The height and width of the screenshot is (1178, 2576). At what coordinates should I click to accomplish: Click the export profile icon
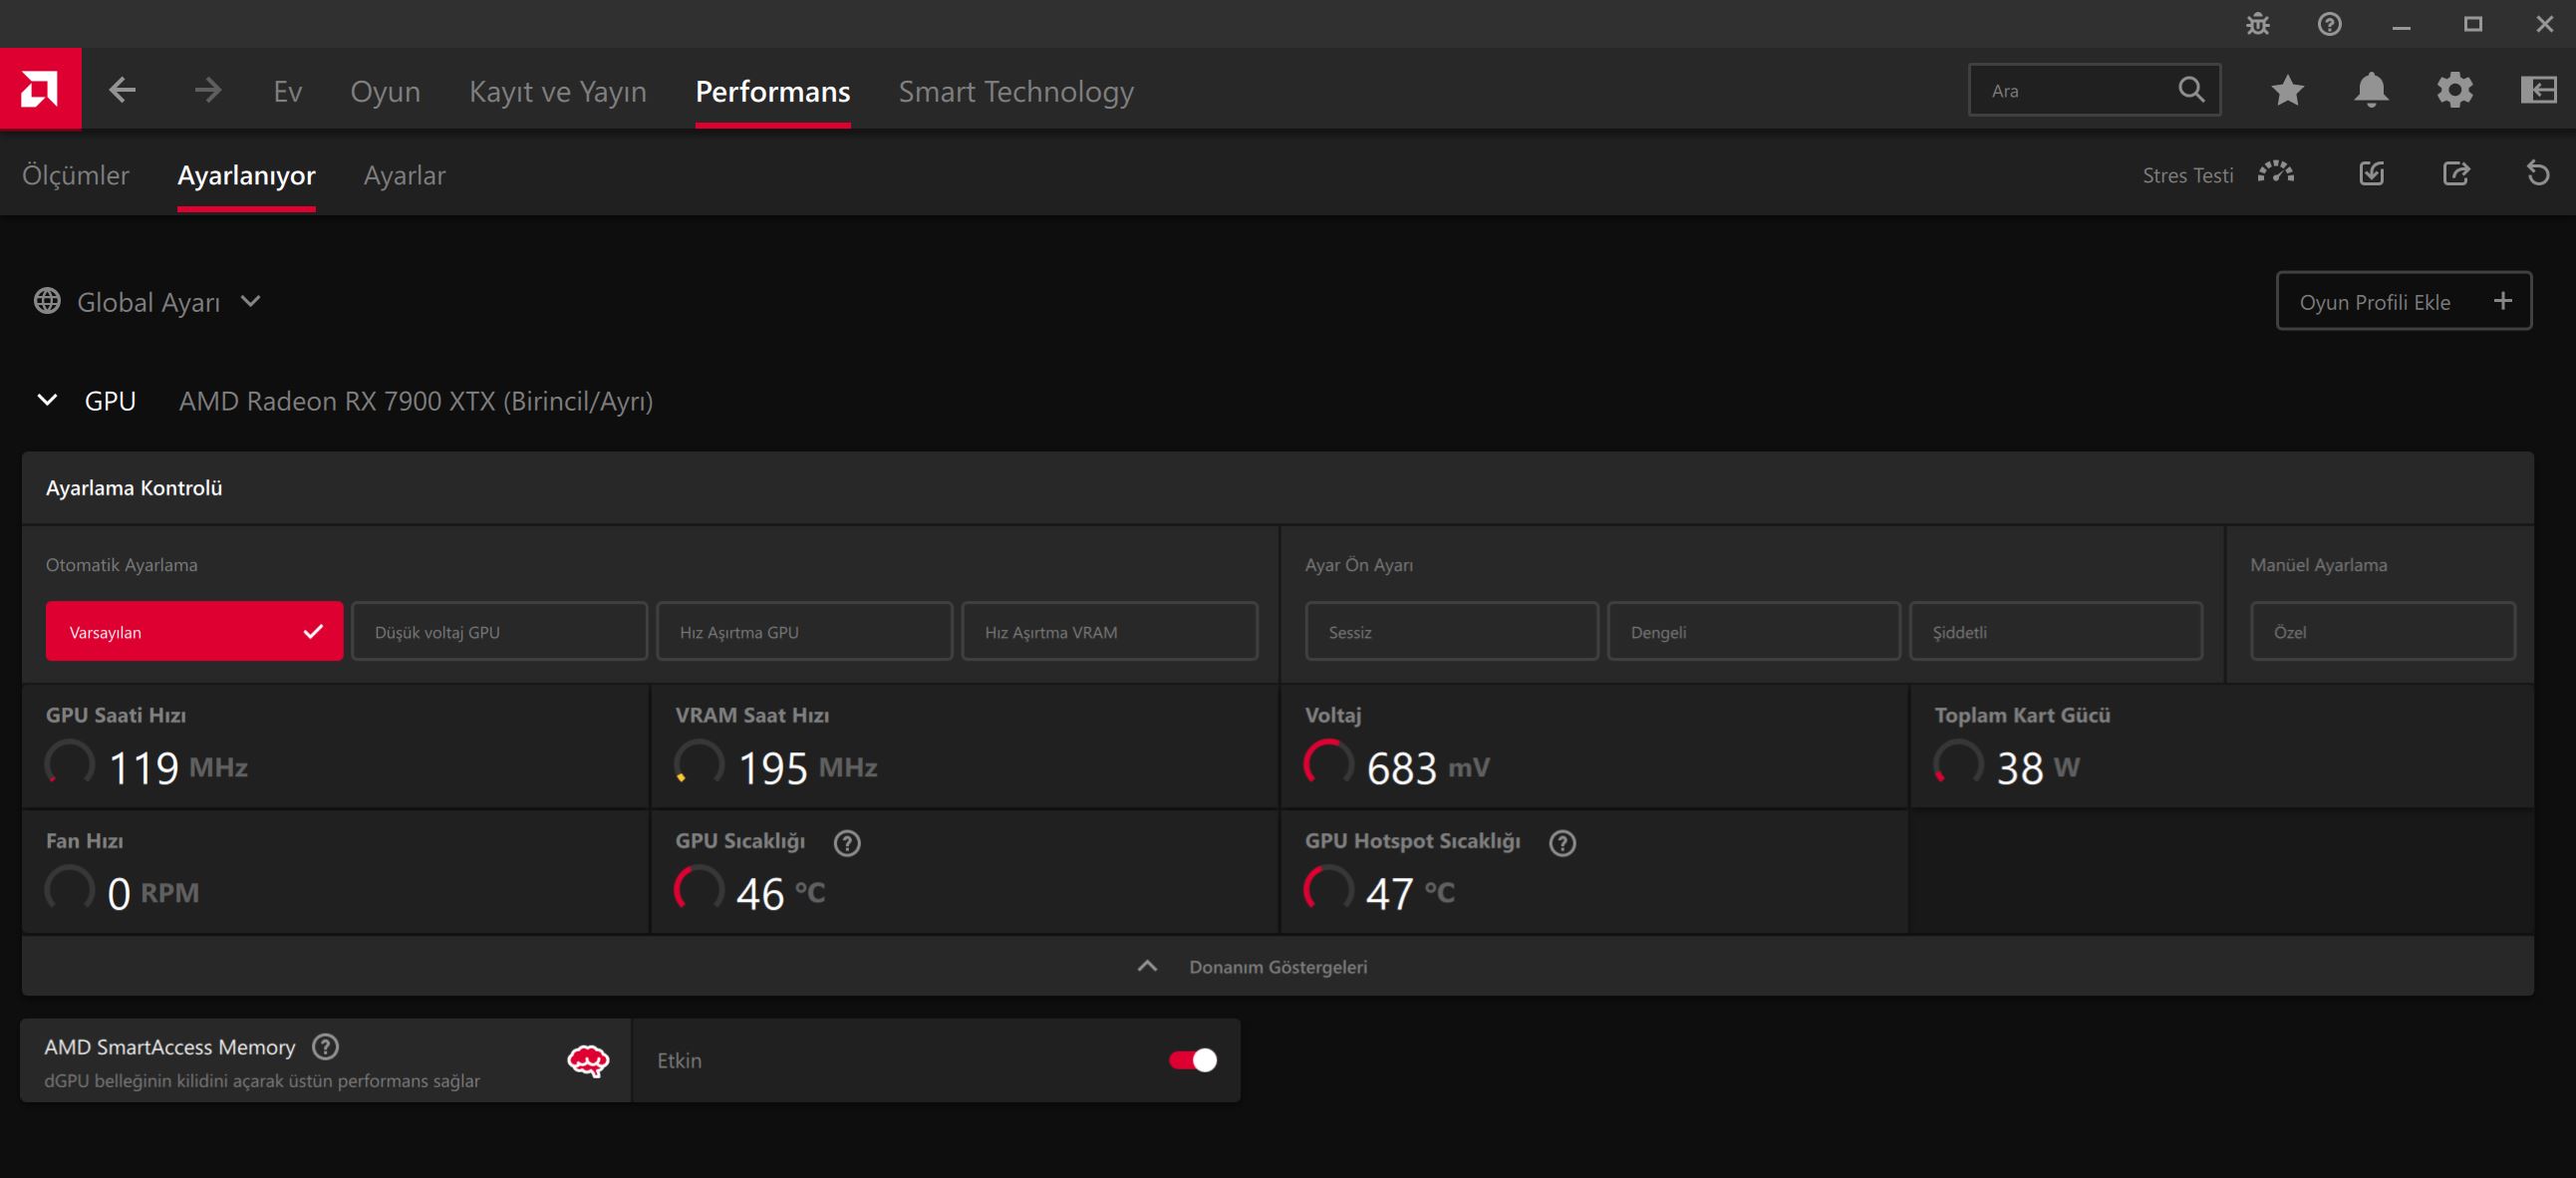[x=2455, y=173]
